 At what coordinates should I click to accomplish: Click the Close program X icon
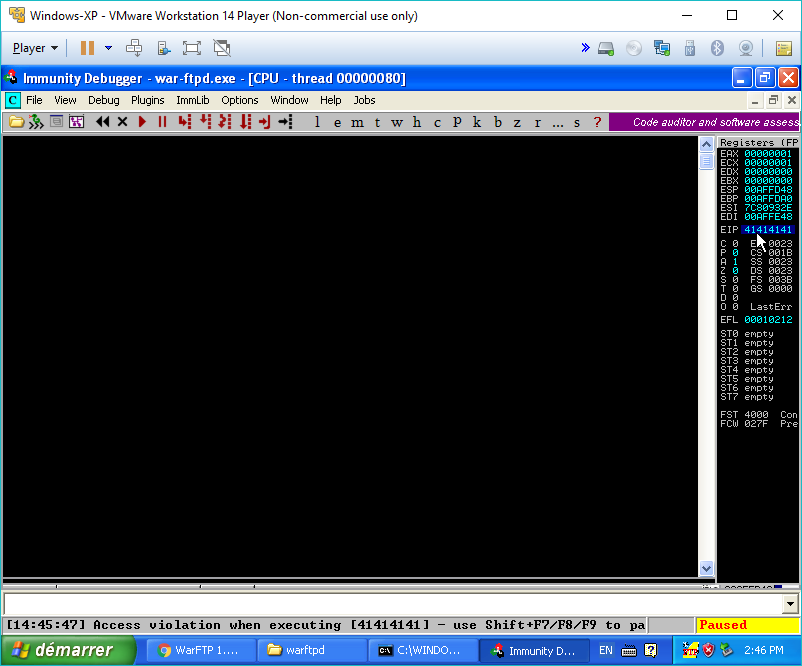pos(122,122)
